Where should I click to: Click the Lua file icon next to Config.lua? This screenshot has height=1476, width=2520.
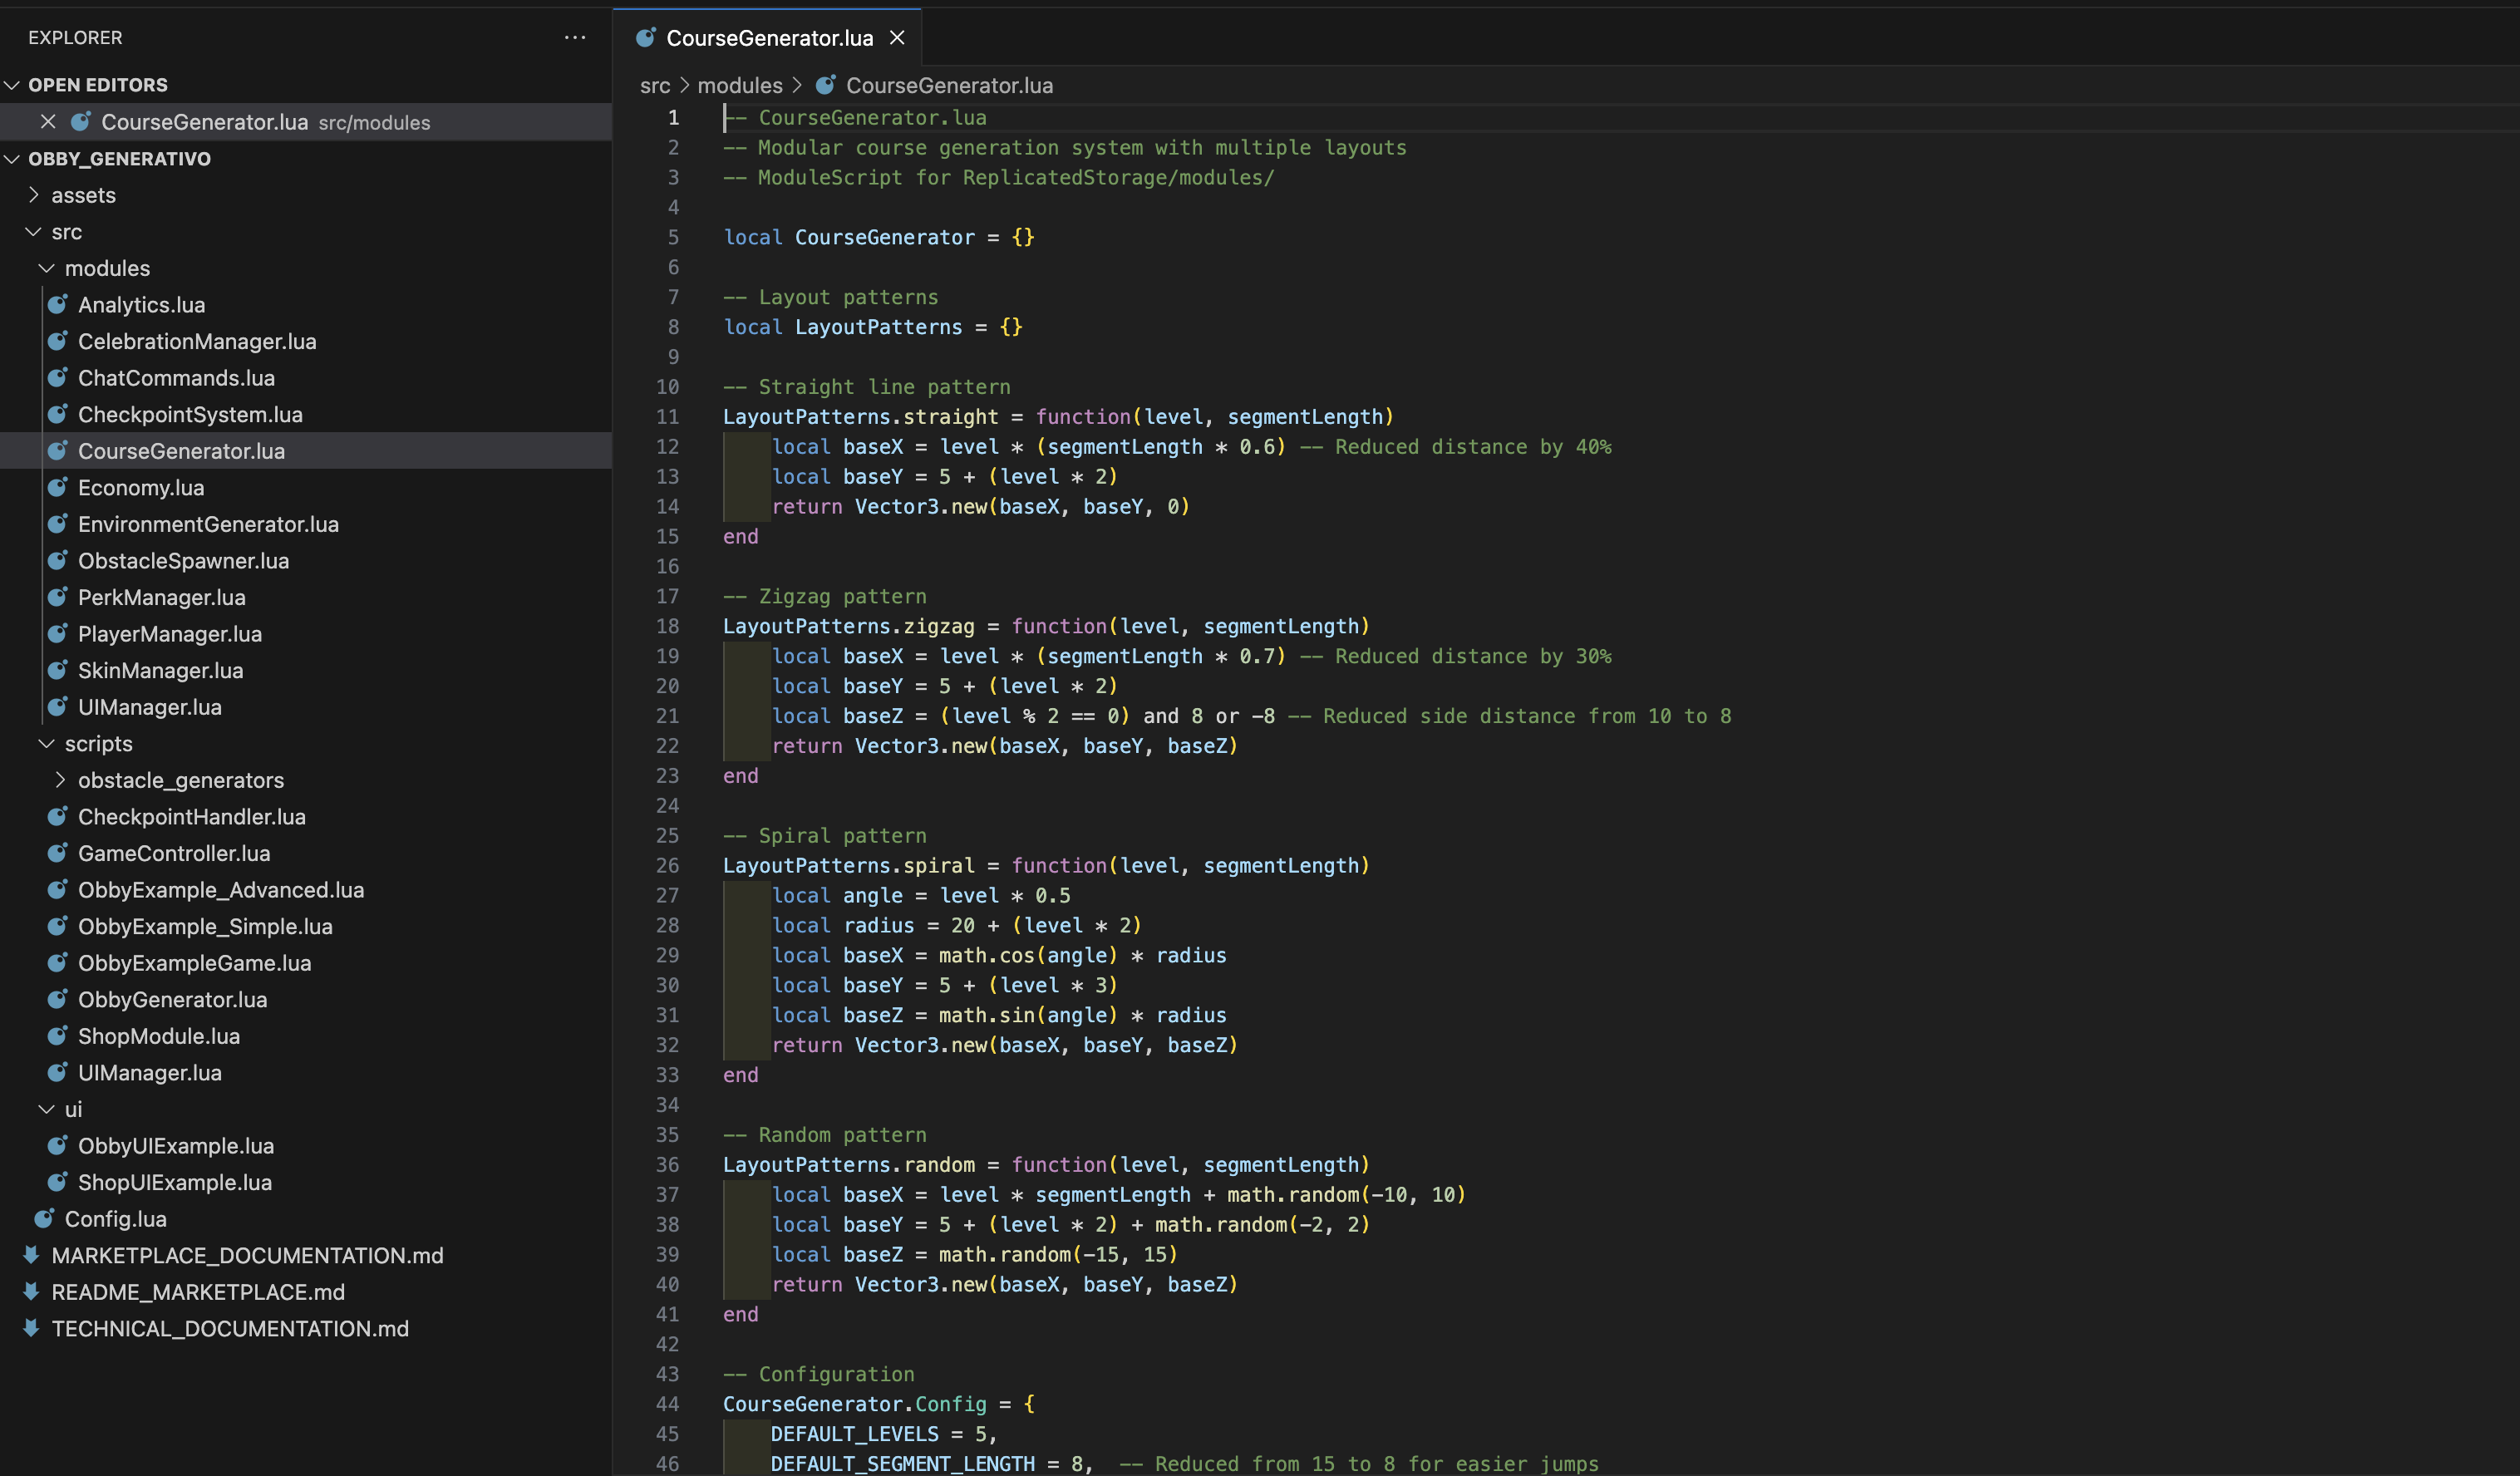pos(44,1218)
